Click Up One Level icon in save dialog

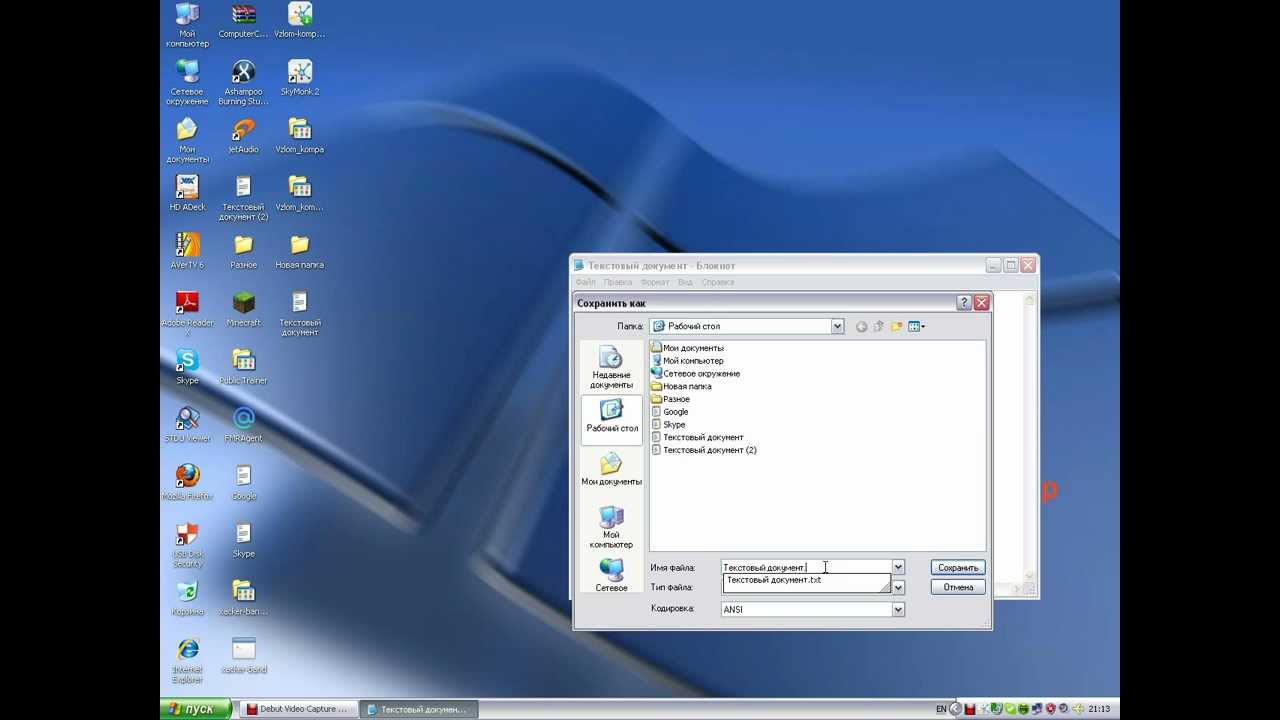[x=878, y=326]
